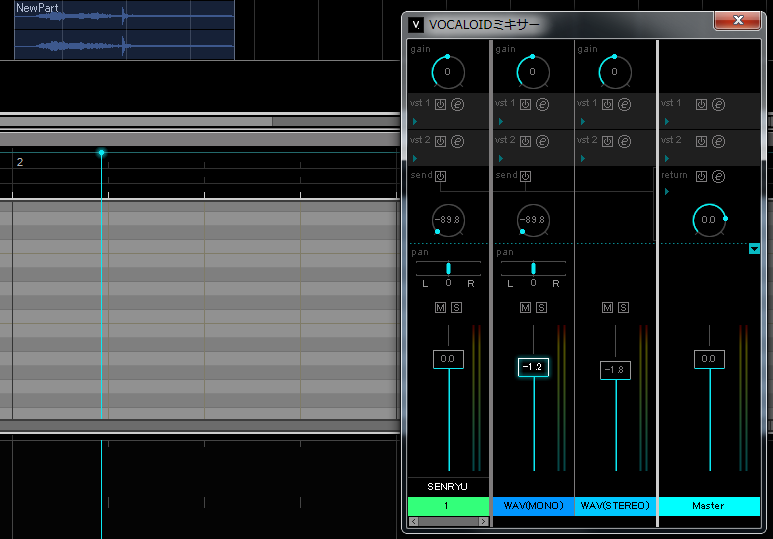Select the WAV(MONO) channel label
Viewport: 773px width, 539px height.
pos(533,506)
